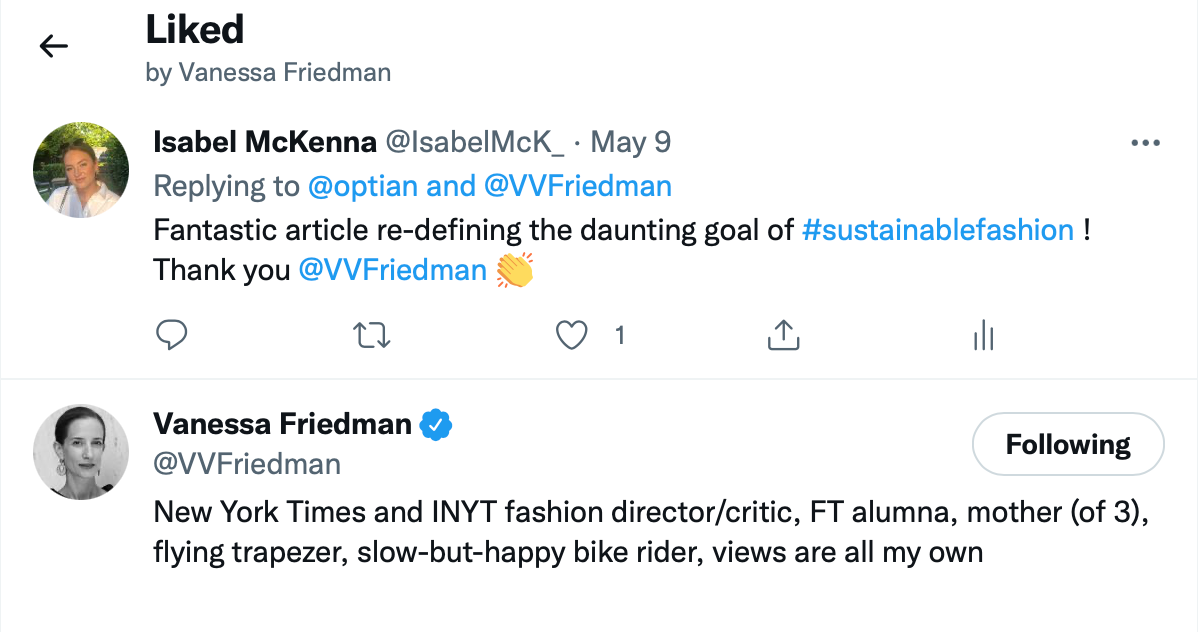Retweet Isabel McKenna's tweet
The width and height of the screenshot is (1198, 632).
coord(372,336)
